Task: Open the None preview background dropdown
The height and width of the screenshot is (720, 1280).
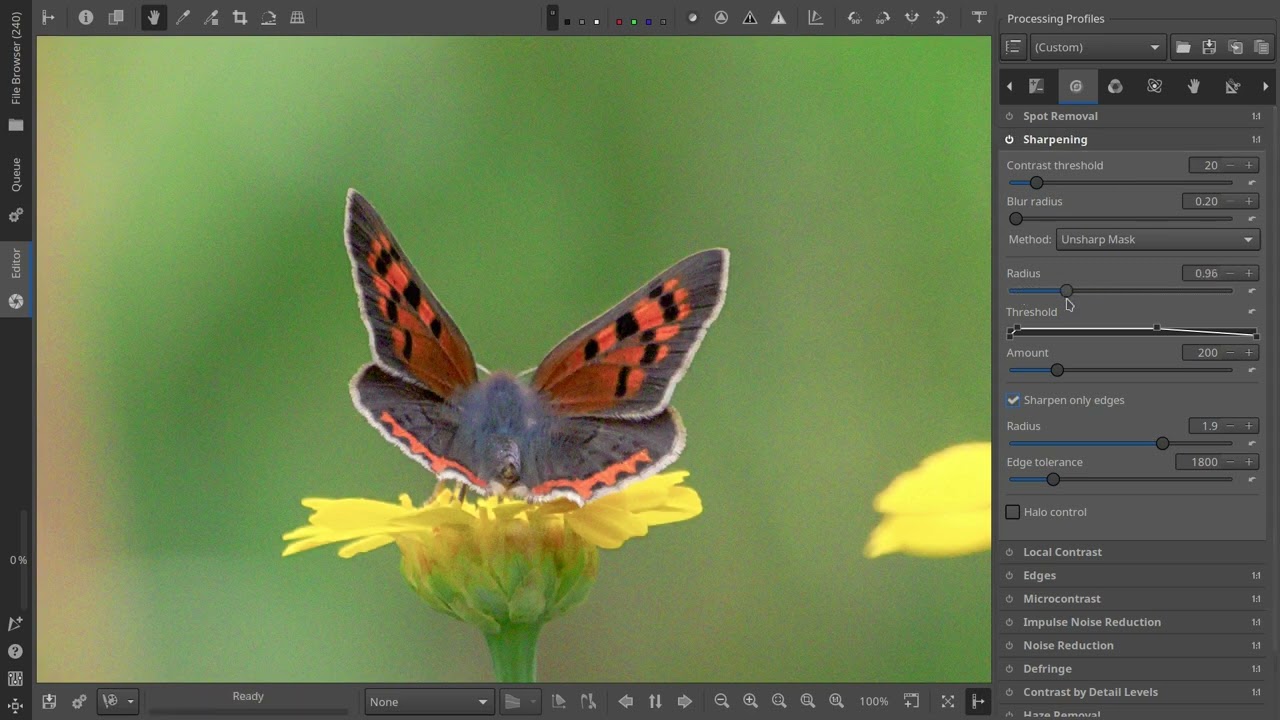Action: click(x=428, y=702)
